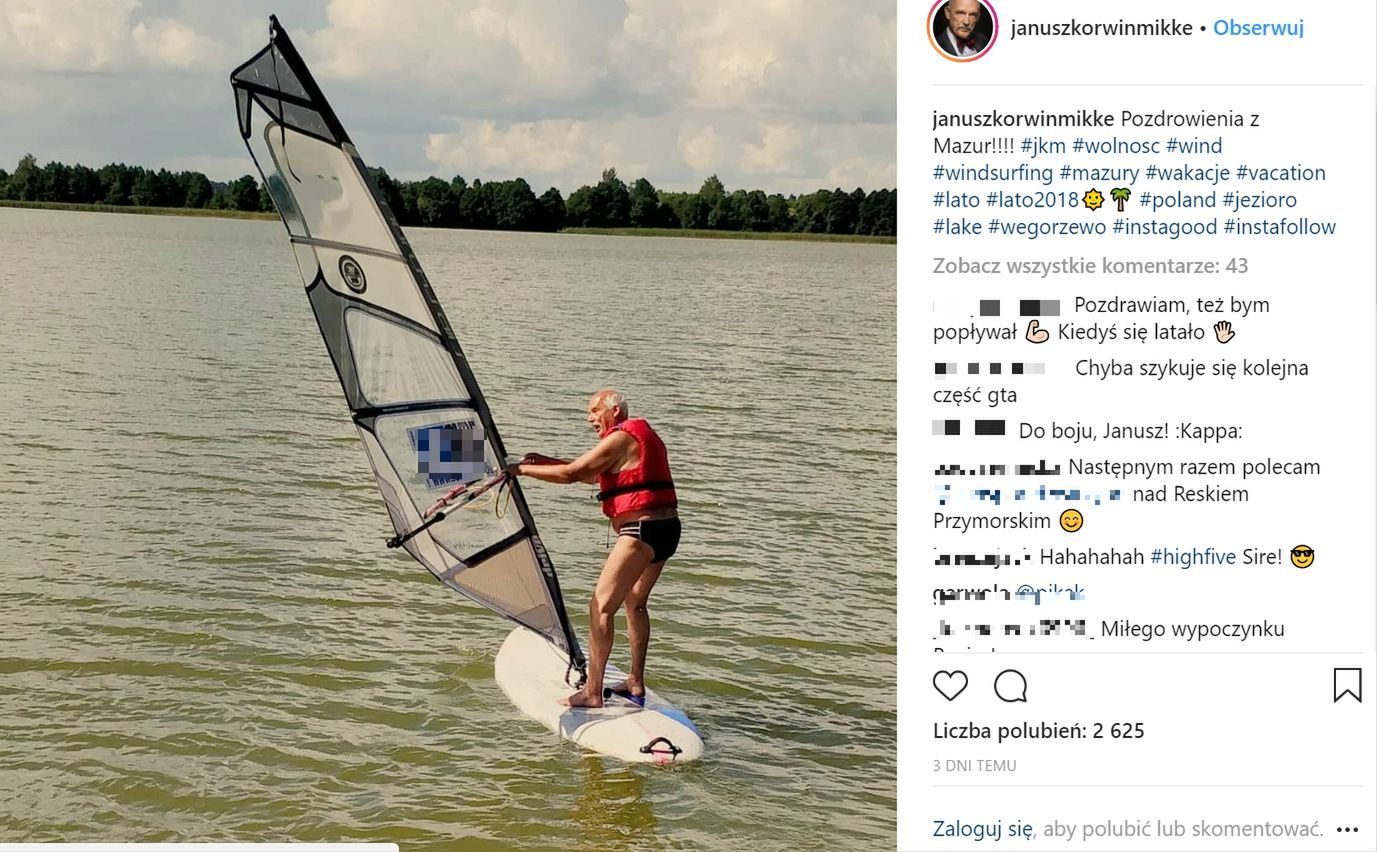This screenshot has width=1377, height=852.
Task: Open more options three-dot menu
Action: click(x=1348, y=830)
